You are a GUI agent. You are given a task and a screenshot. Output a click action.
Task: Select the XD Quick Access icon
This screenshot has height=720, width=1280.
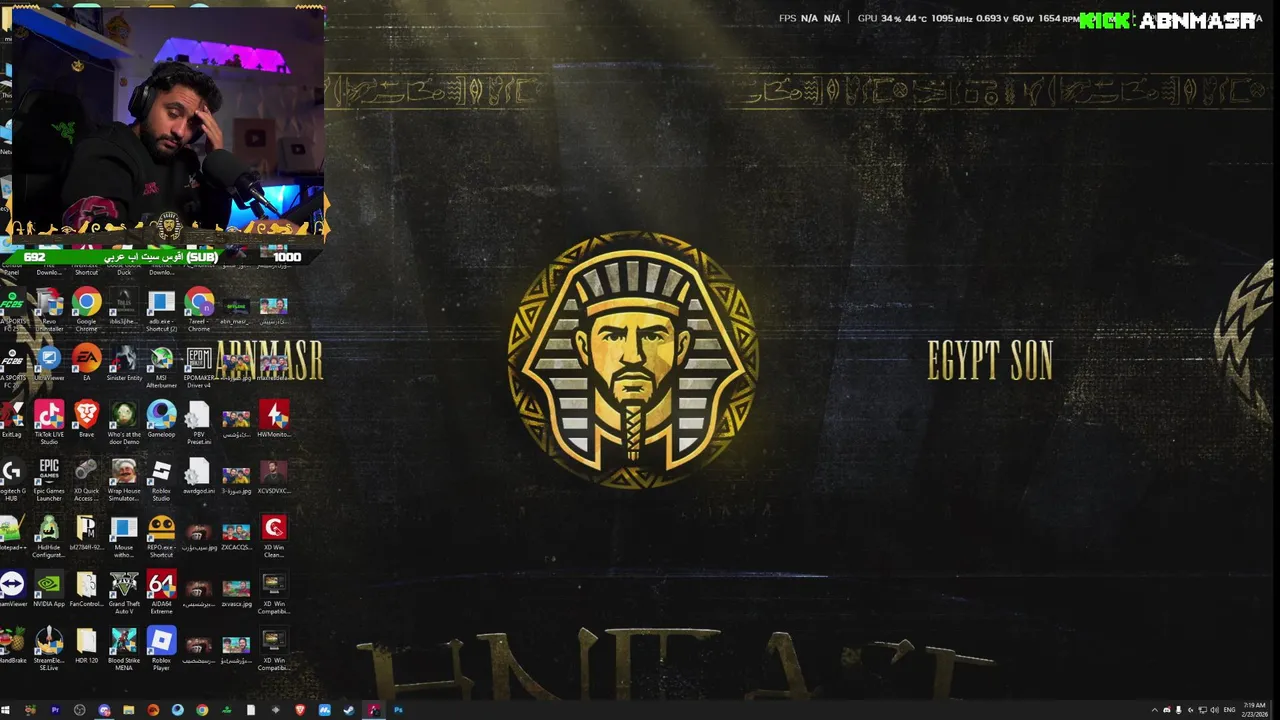tap(86, 479)
